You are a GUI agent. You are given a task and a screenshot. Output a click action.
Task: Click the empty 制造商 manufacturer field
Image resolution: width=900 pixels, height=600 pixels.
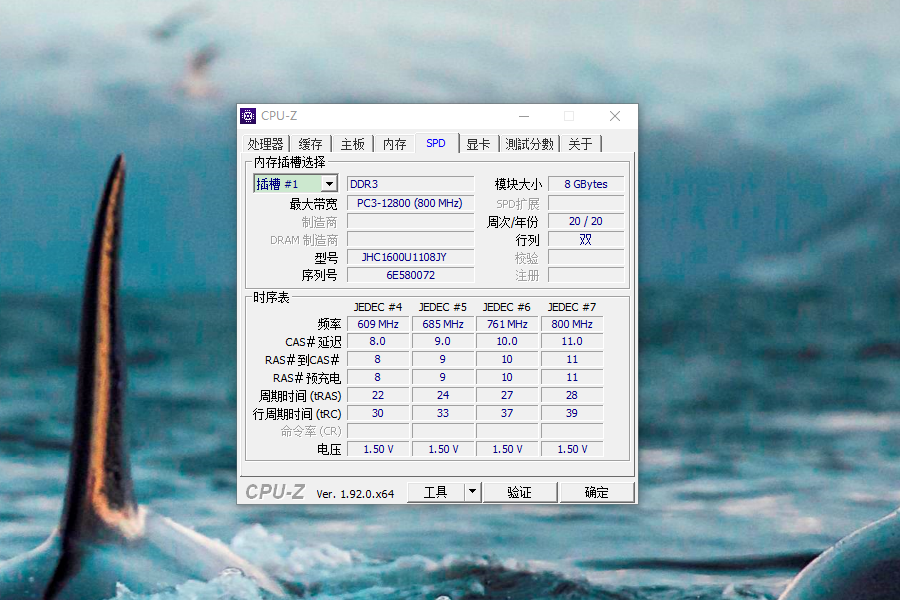(x=410, y=222)
